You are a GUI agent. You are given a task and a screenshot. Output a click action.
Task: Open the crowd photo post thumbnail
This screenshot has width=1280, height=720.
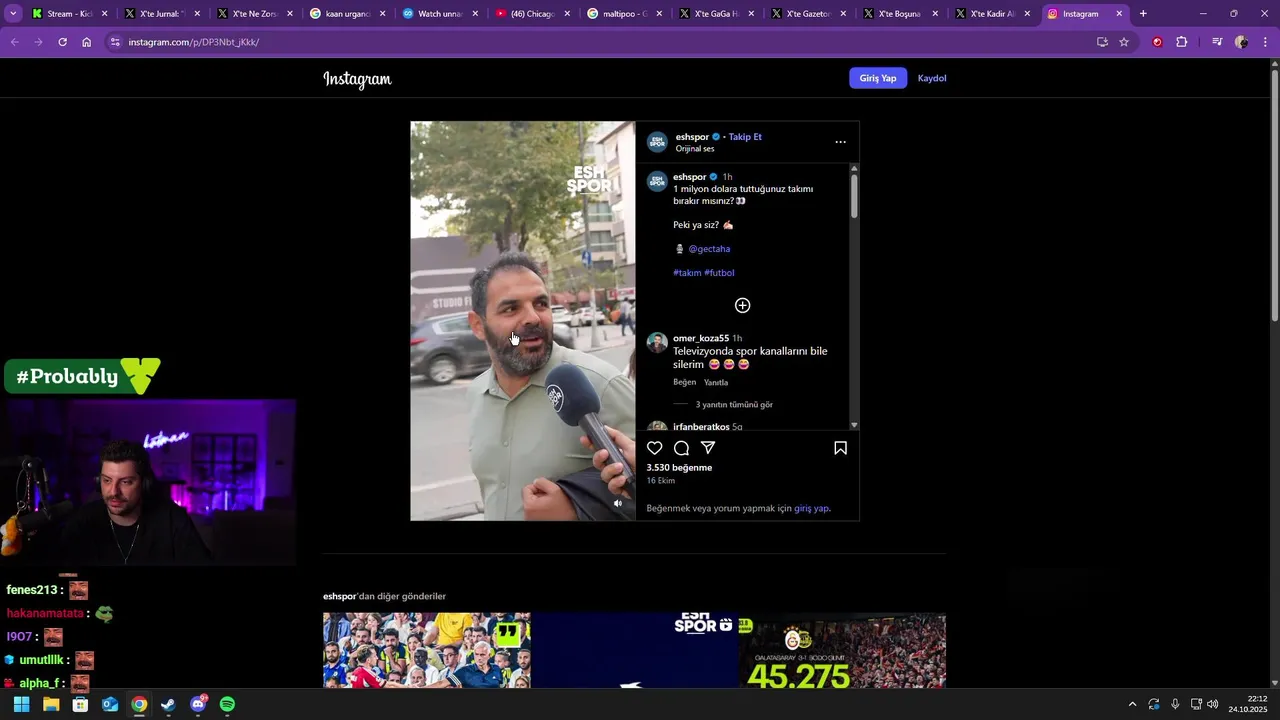[427, 650]
